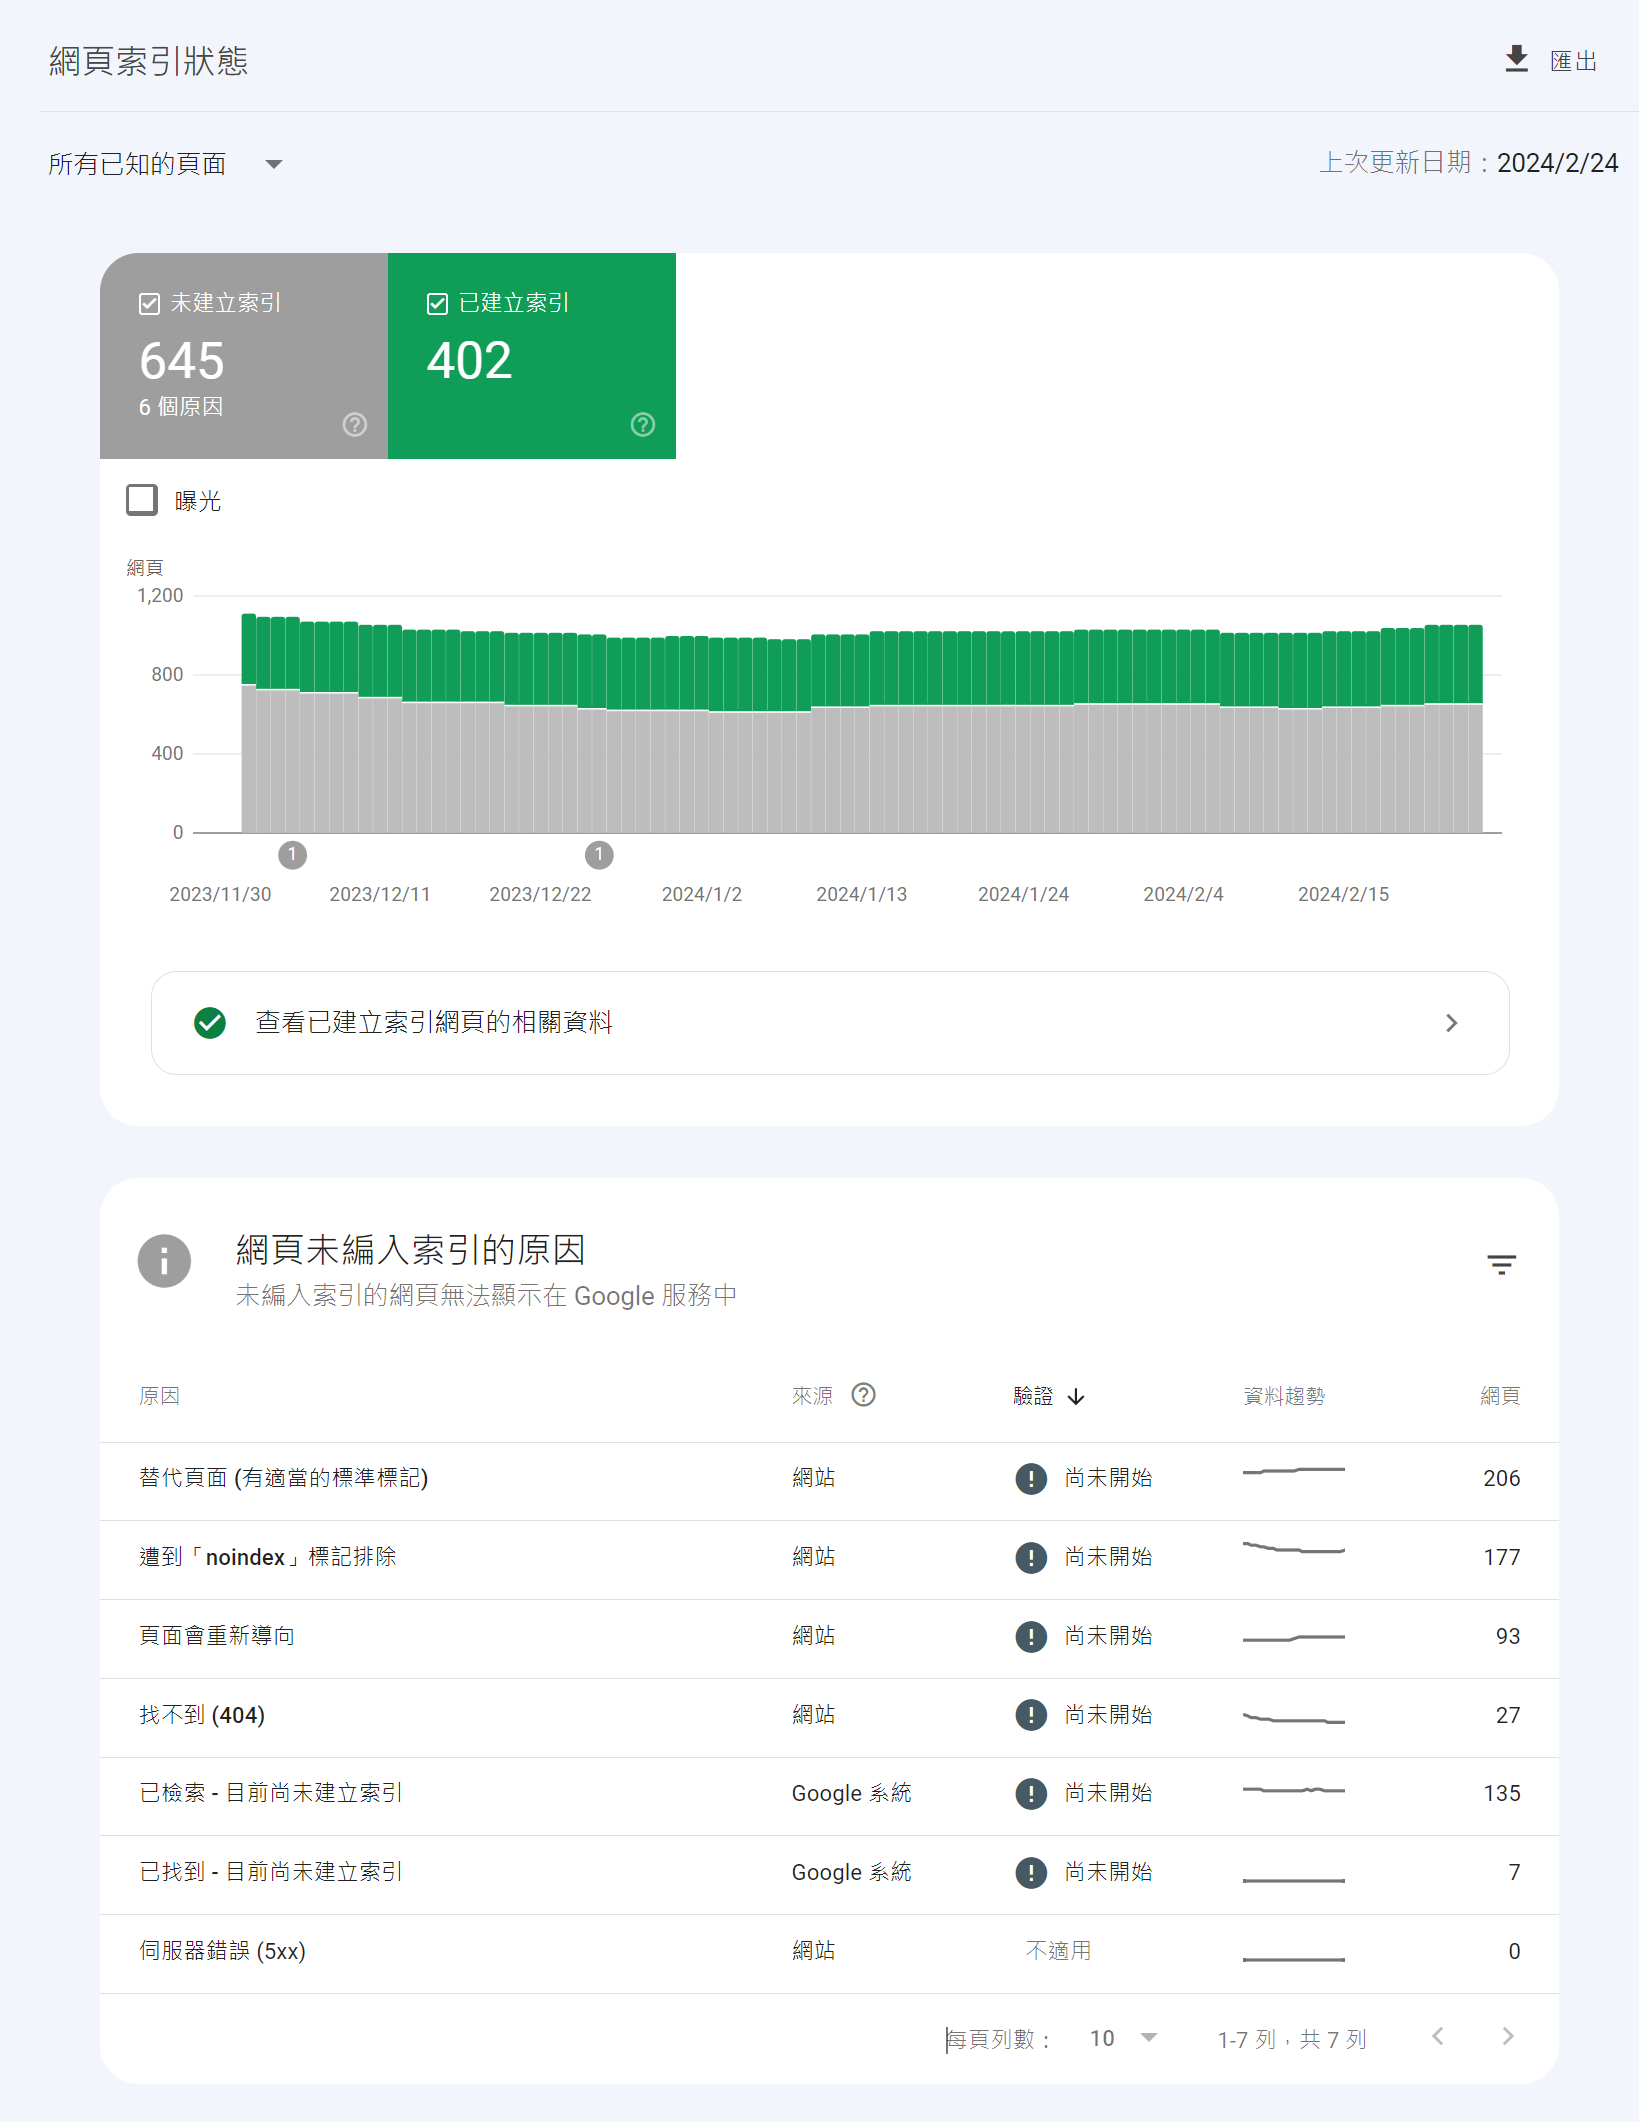
Task: Click the 匯出 download icon
Action: [1516, 60]
